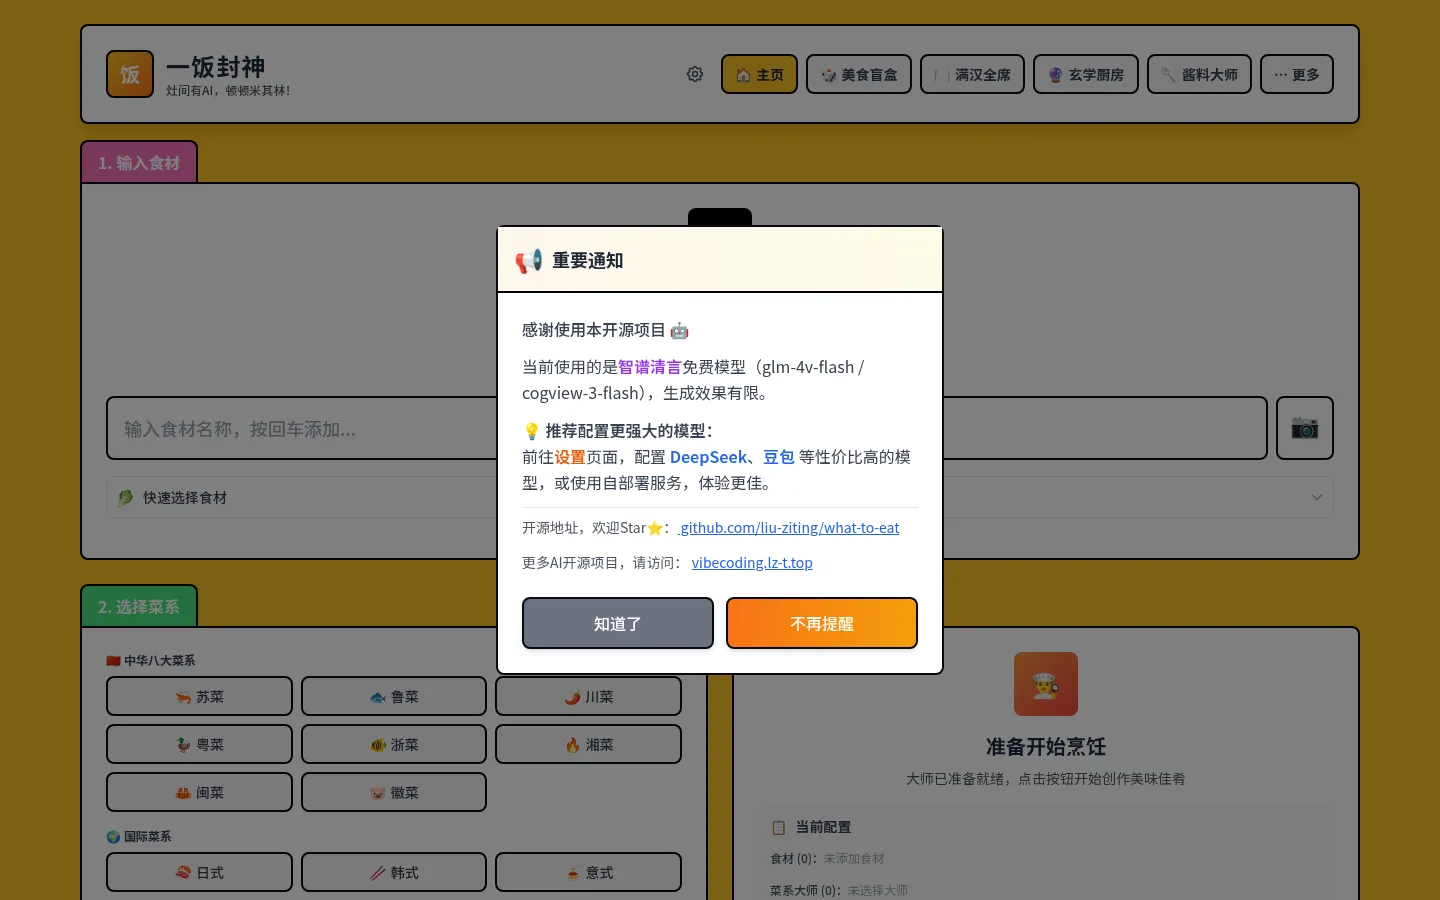
Task: Pick the 湘菜 cuisine option
Action: [588, 744]
